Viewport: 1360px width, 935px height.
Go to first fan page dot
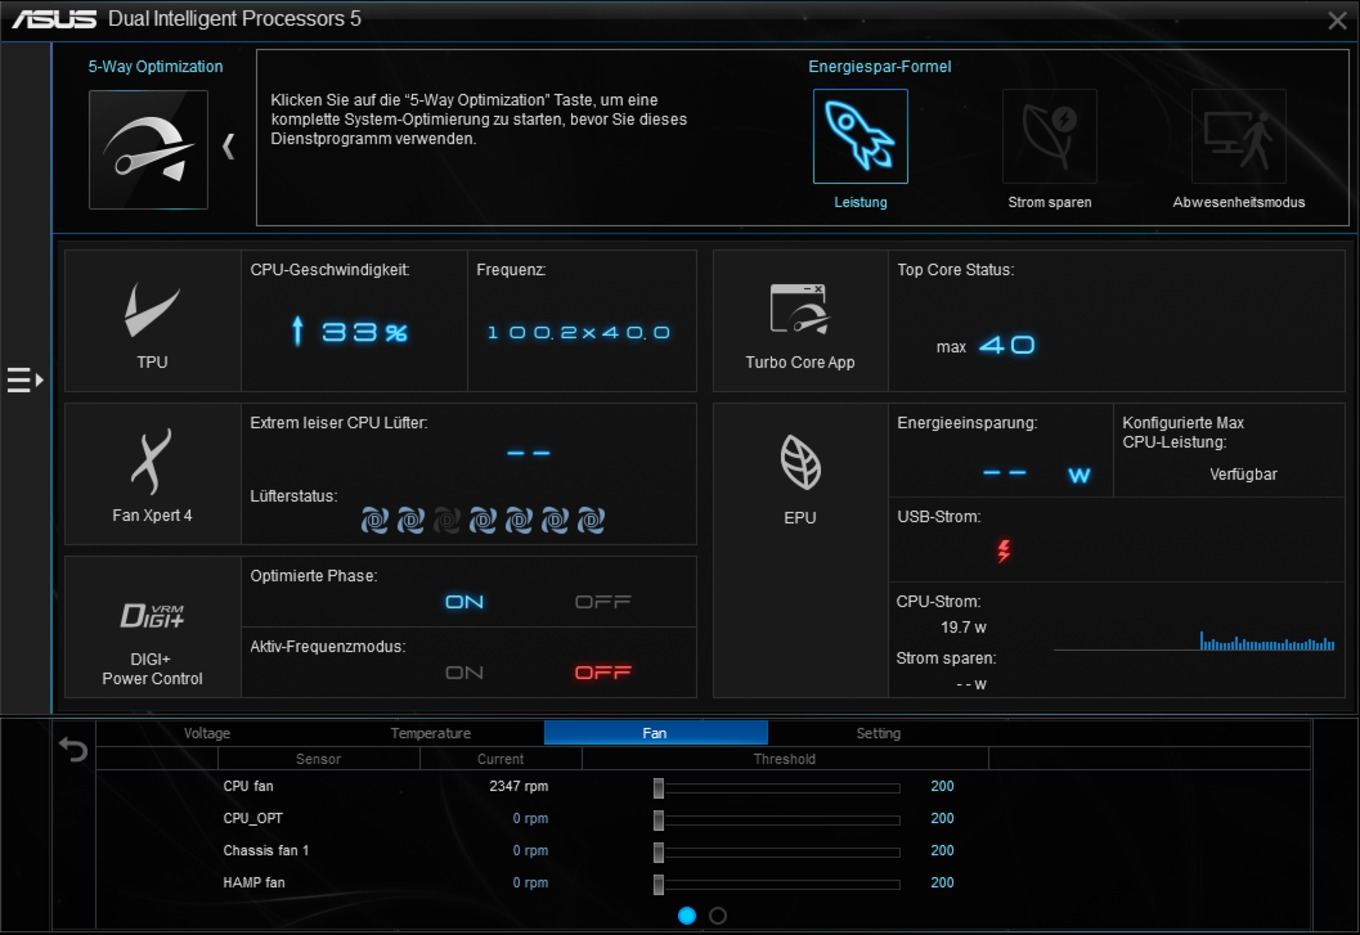pos(687,915)
